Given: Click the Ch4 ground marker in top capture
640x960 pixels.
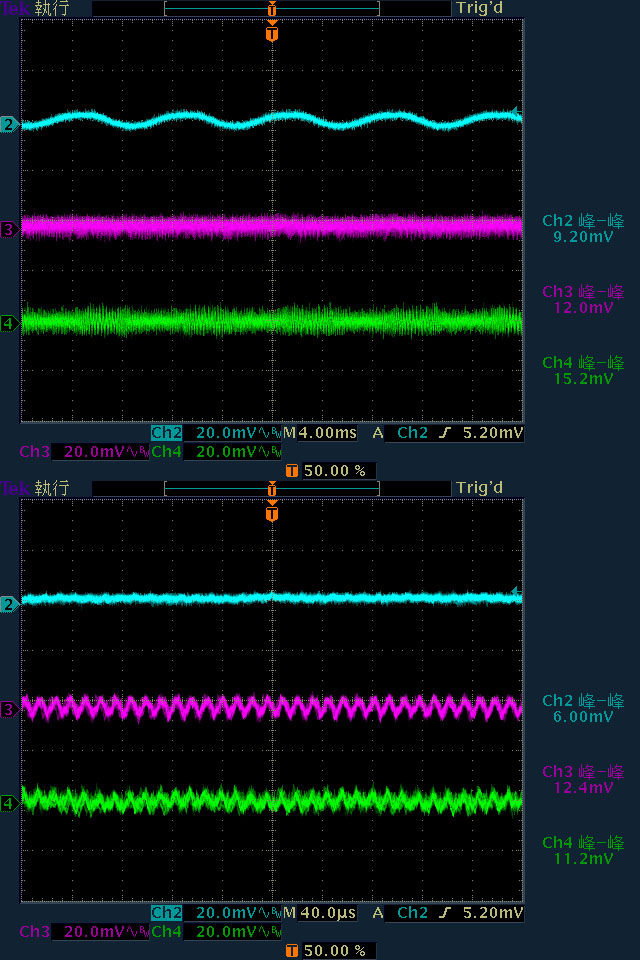Looking at the screenshot, I should 9,323.
